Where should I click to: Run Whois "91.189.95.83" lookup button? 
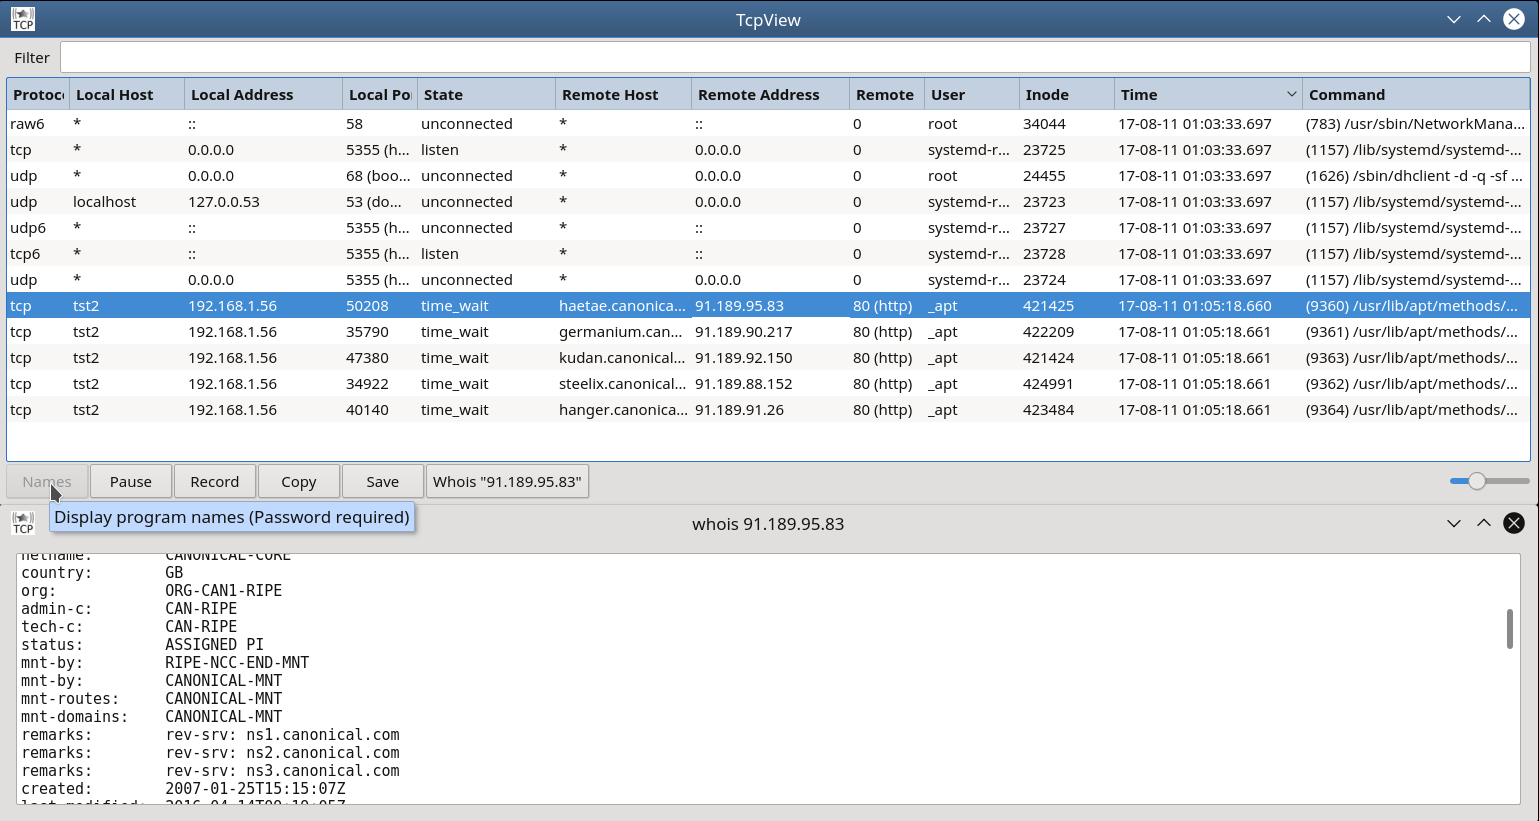click(507, 481)
